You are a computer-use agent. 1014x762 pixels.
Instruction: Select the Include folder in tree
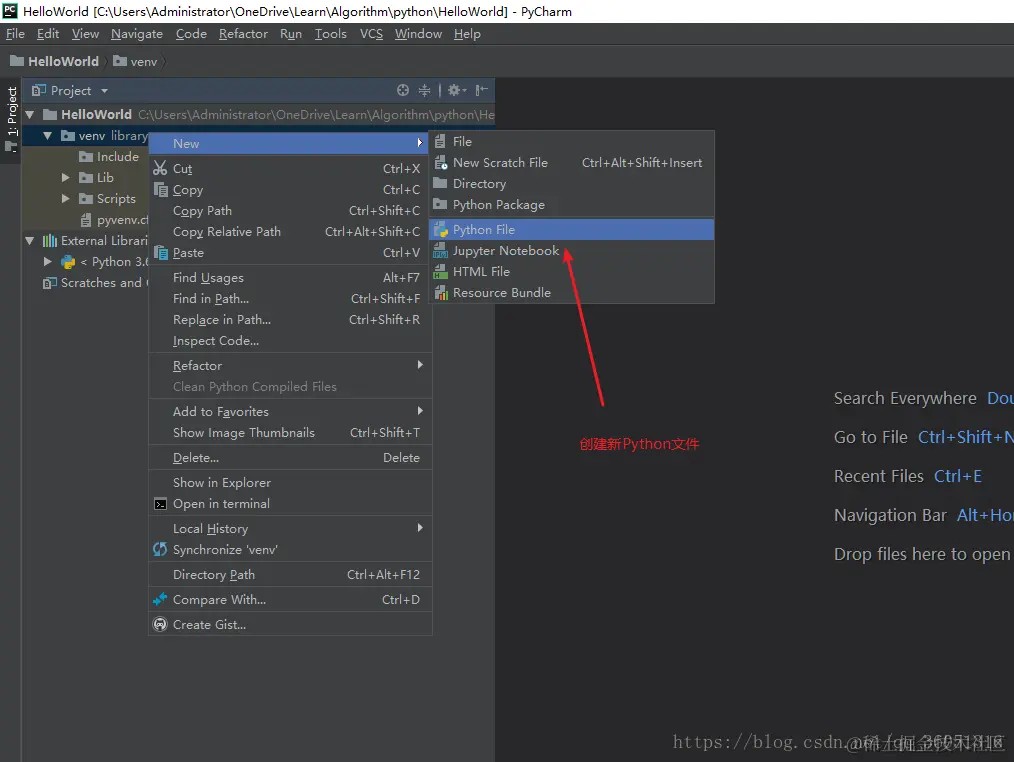[109, 157]
